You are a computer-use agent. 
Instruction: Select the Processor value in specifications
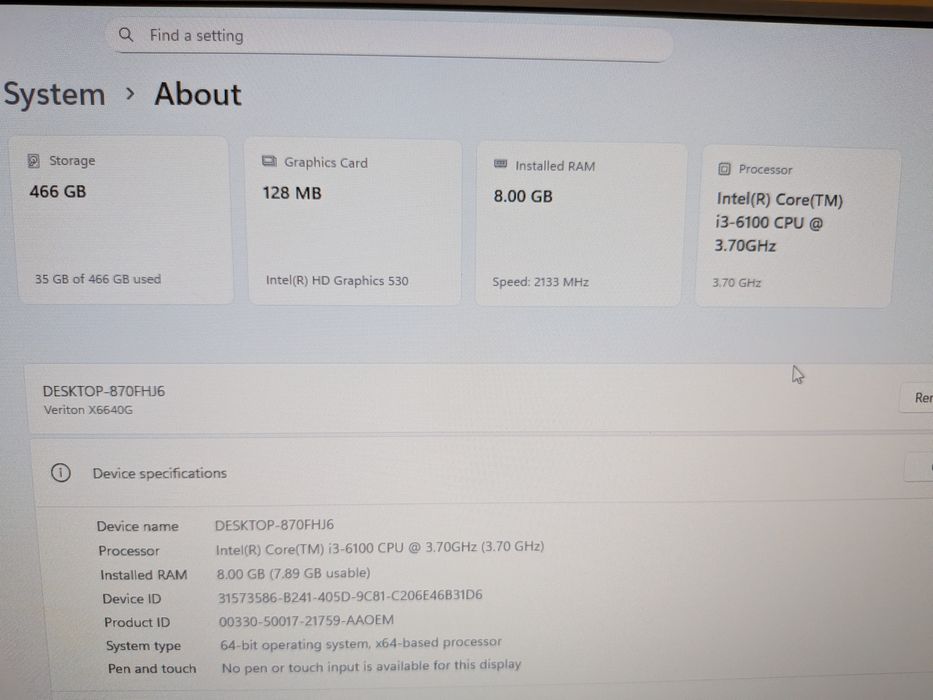pyautogui.click(x=380, y=548)
